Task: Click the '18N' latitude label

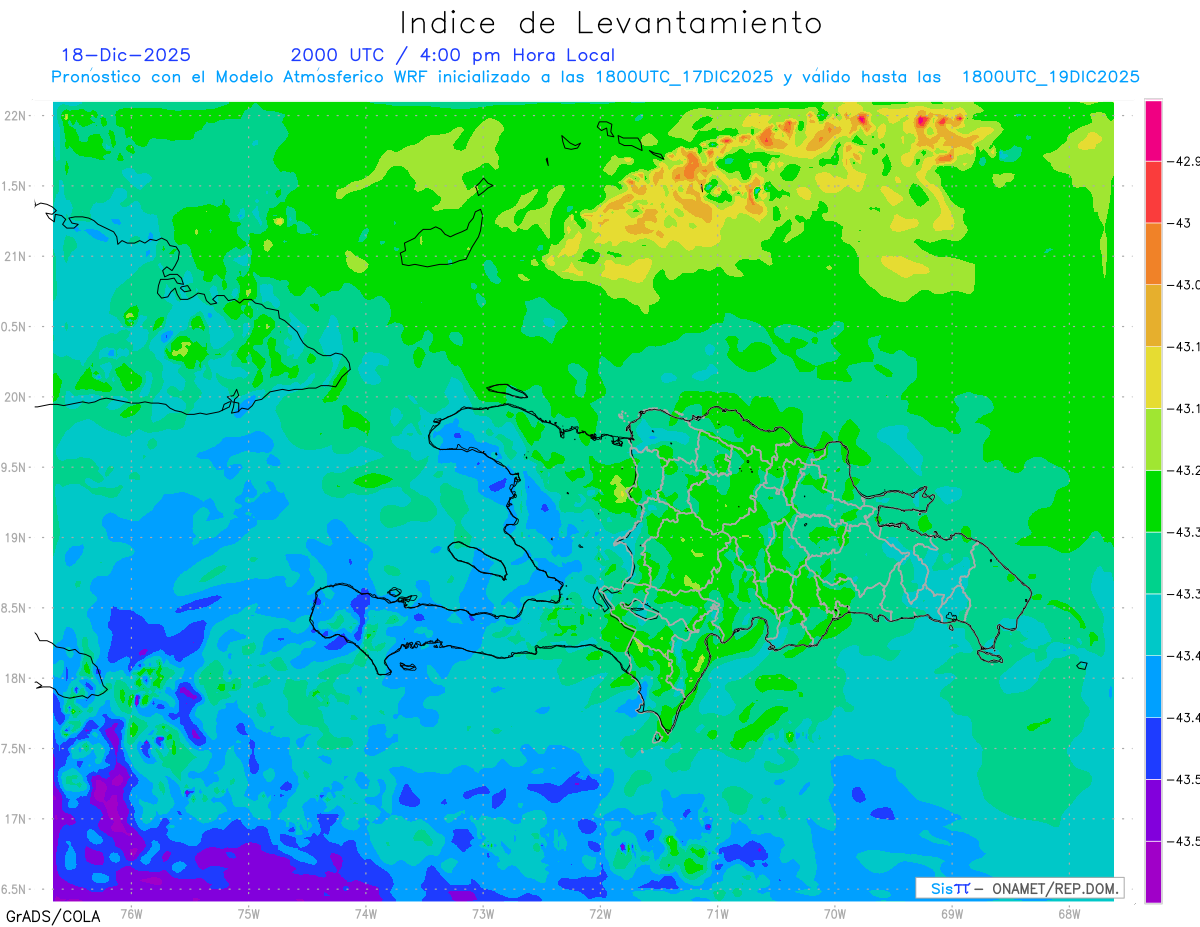Action: (17, 678)
